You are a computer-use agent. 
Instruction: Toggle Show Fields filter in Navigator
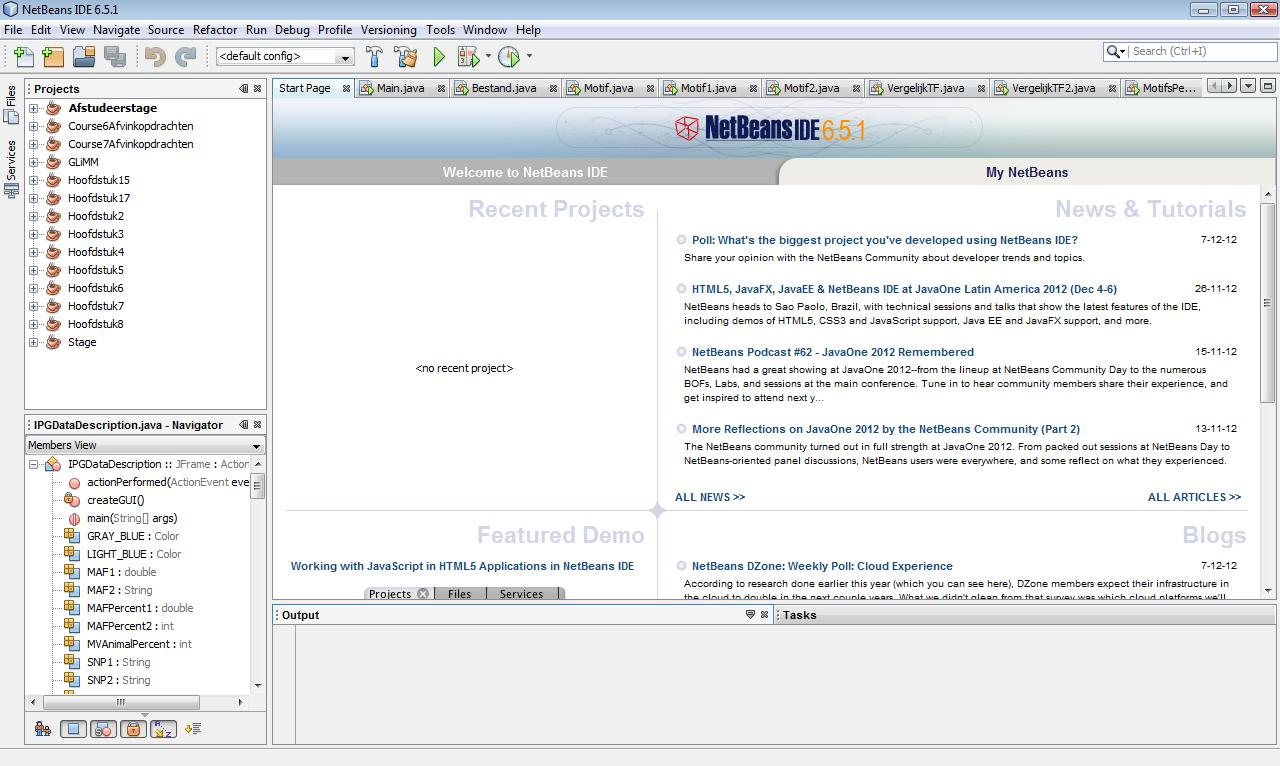click(73, 729)
